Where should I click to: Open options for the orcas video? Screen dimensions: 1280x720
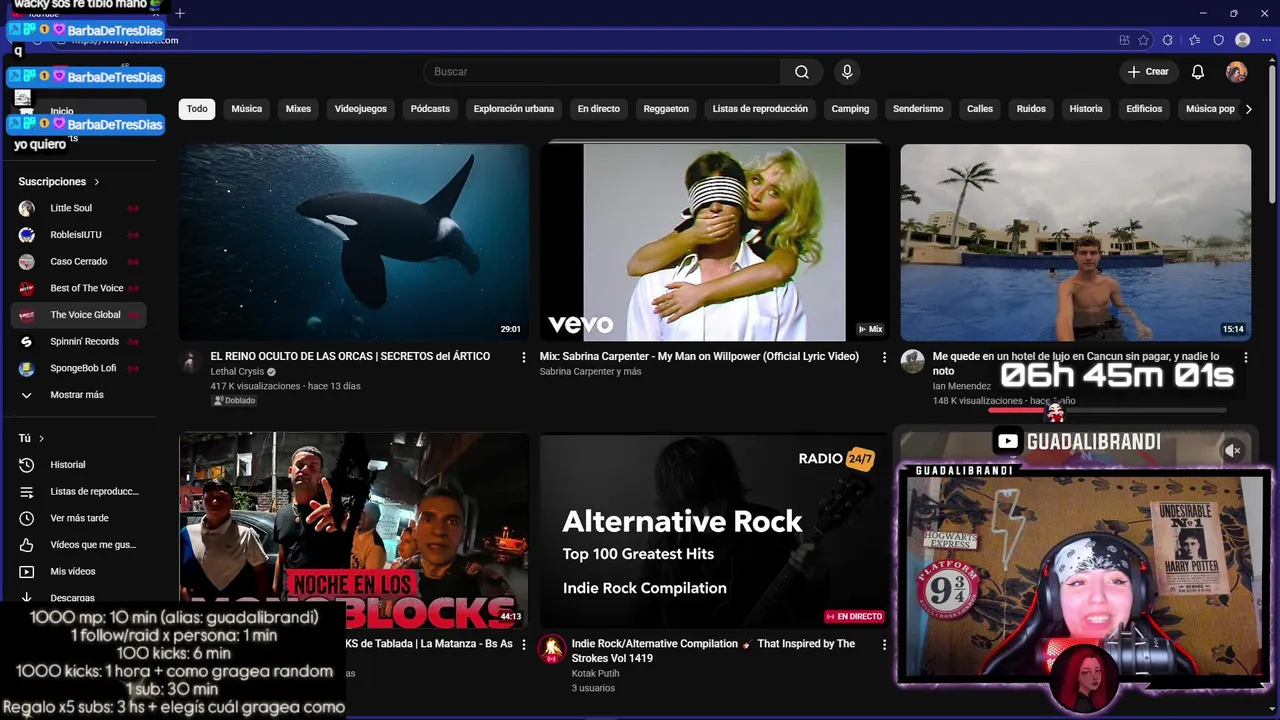pyautogui.click(x=523, y=357)
